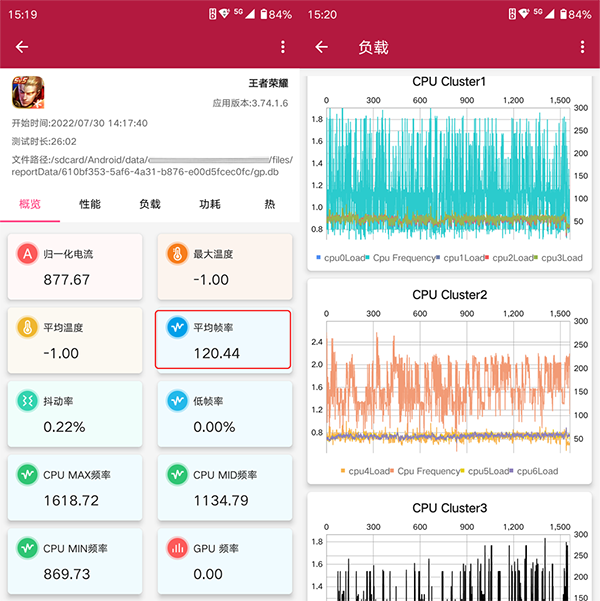Select the 平均帧率 card showing 120.44

[224, 339]
